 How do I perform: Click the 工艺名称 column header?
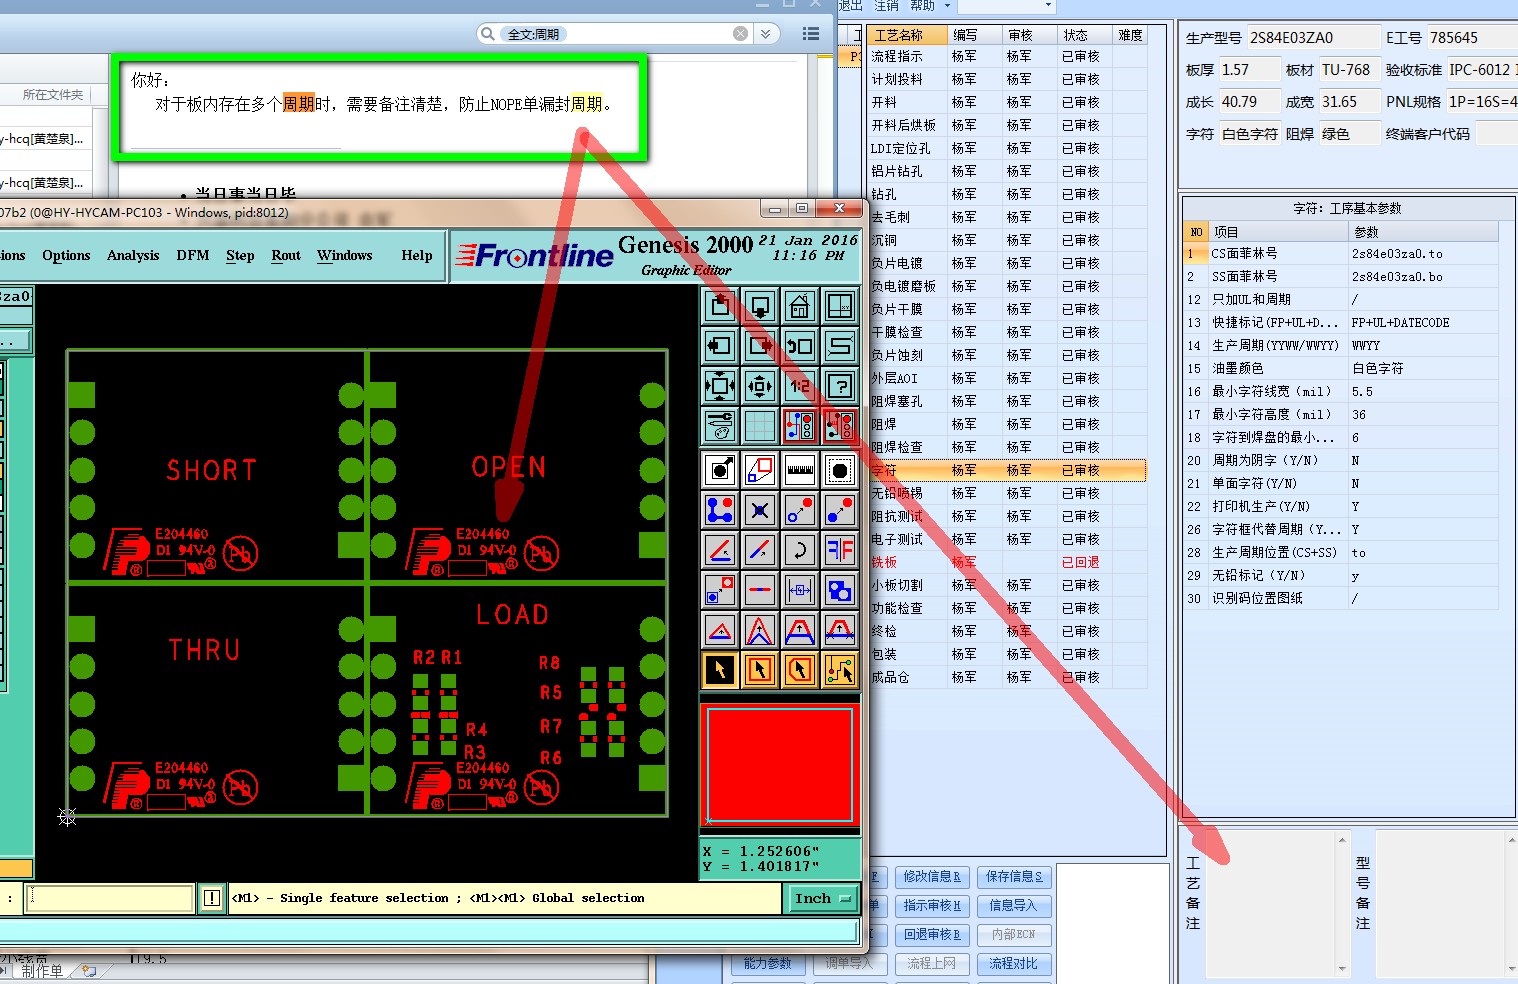pos(906,35)
